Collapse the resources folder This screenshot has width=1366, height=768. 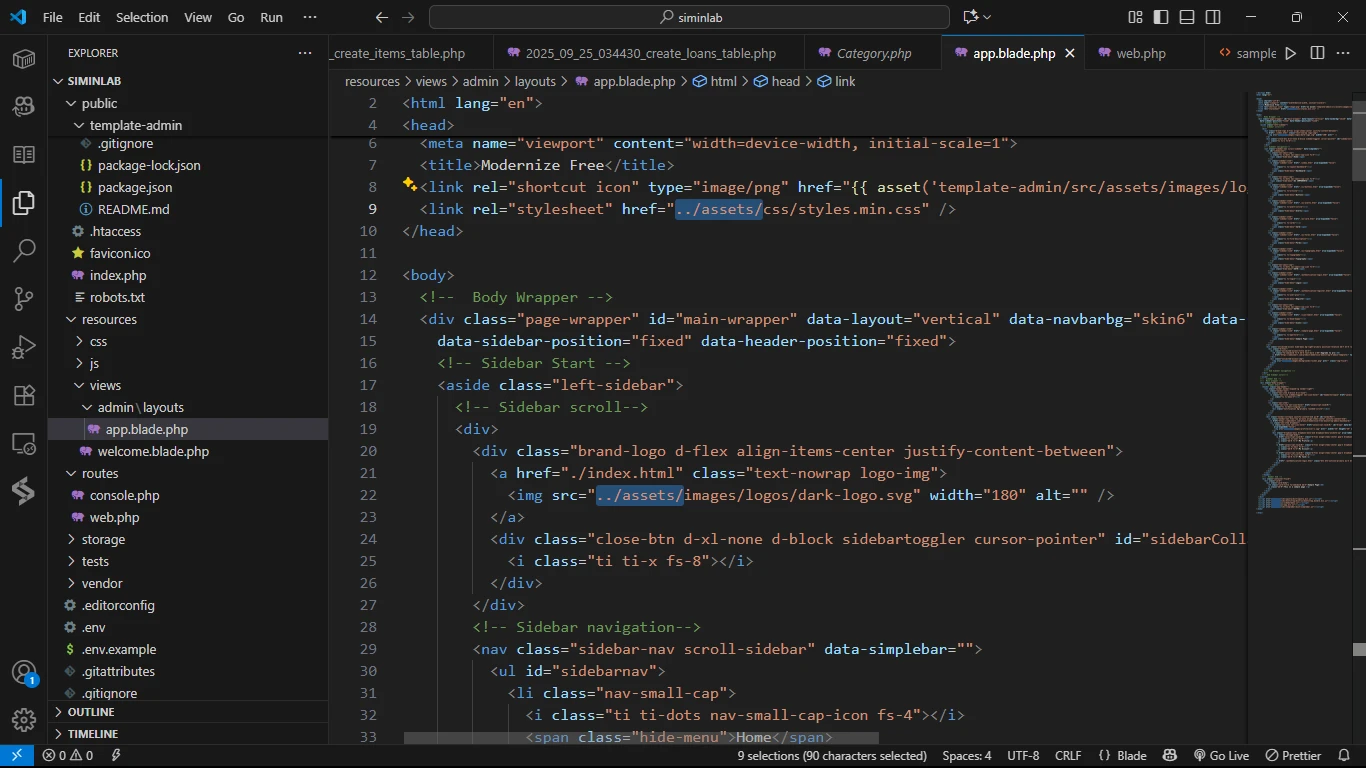coord(109,319)
